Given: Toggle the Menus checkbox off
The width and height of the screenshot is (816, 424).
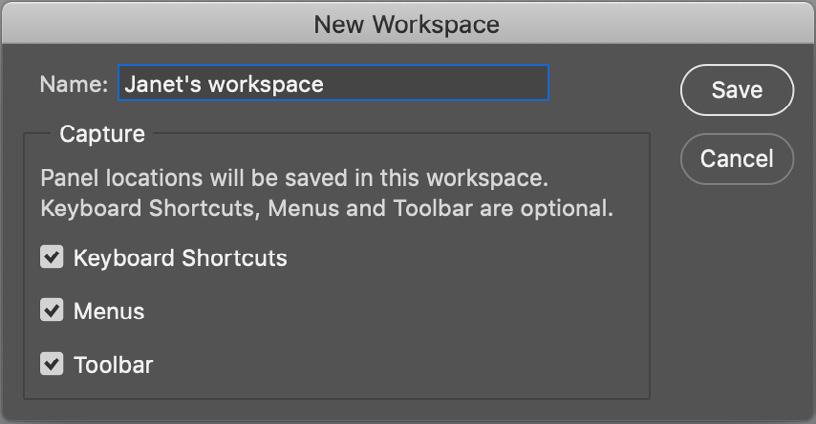Looking at the screenshot, I should pyautogui.click(x=52, y=310).
